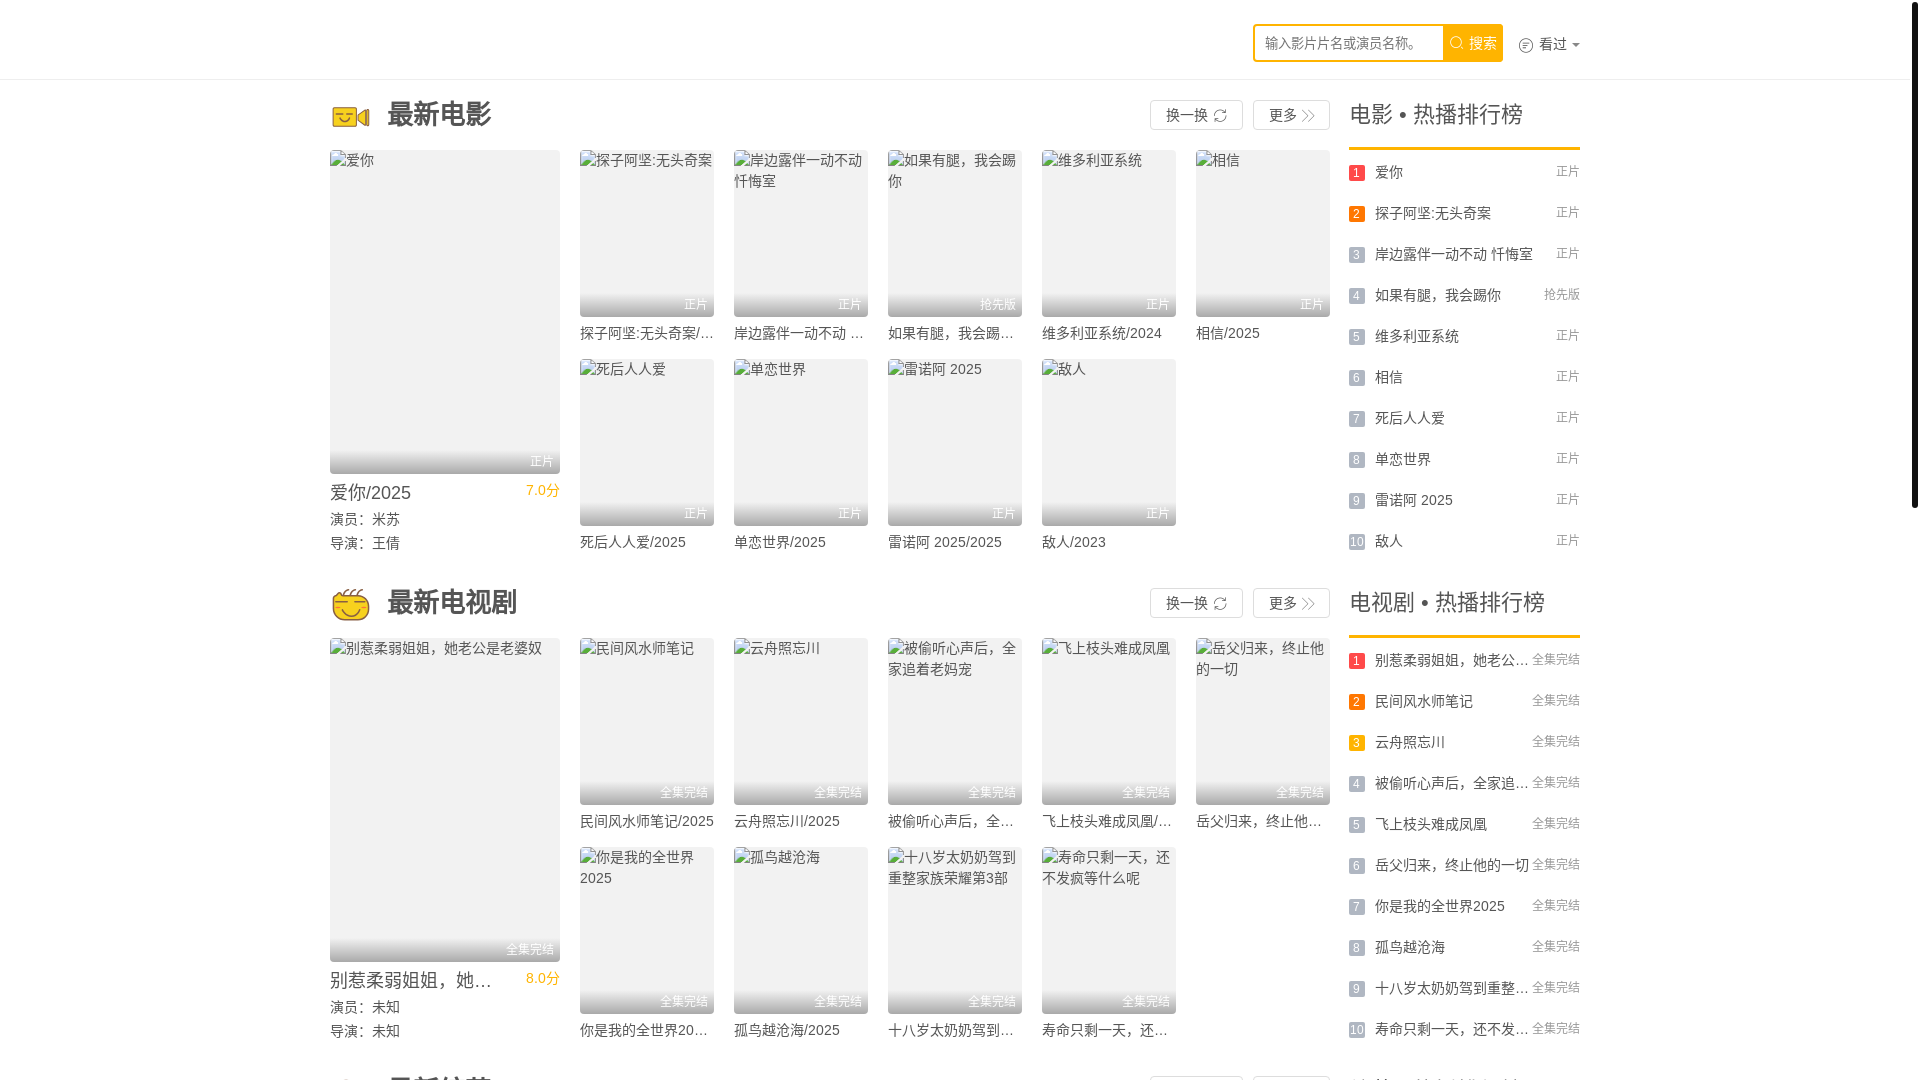1920x1080 pixels.
Task: Click the 死后人人爱/2025 title link
Action: point(633,542)
